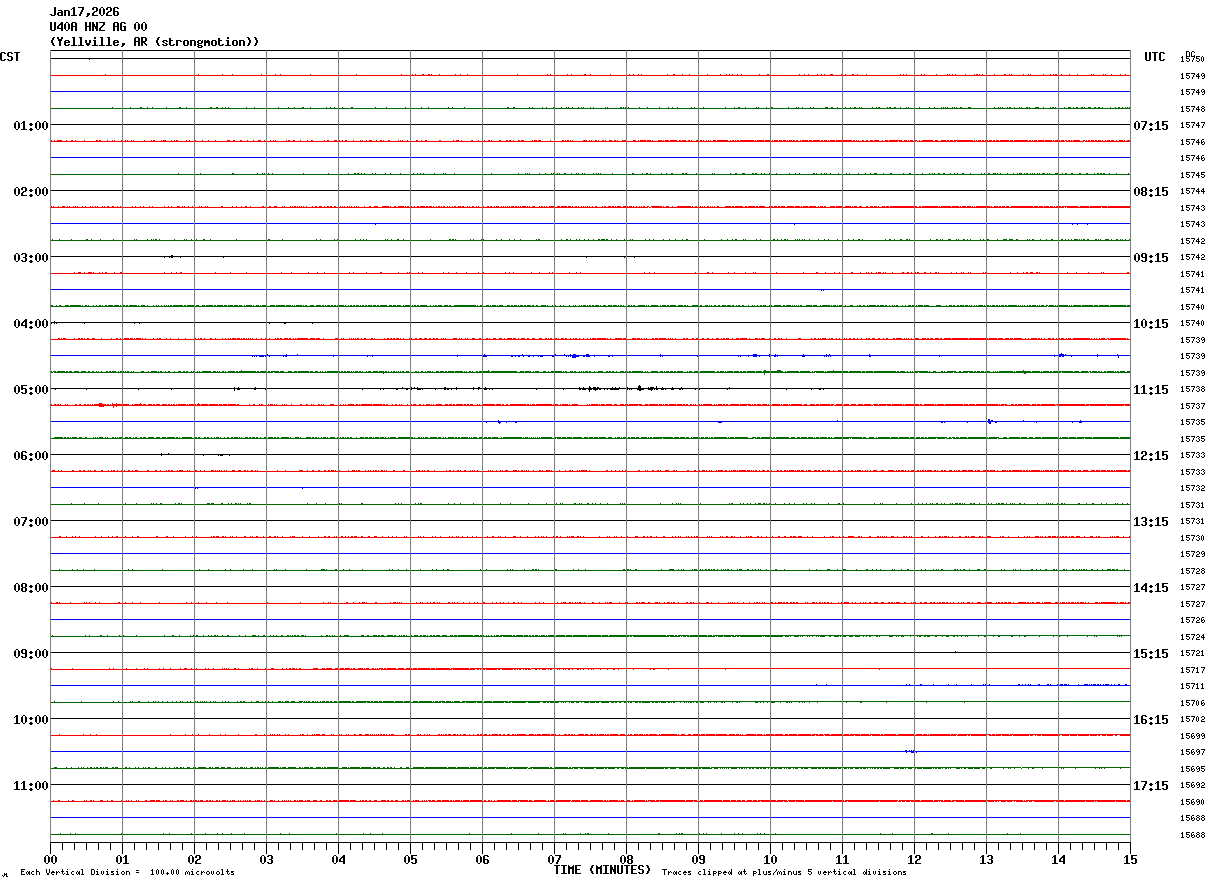Click the "17:15" UTC time label

(x=1151, y=786)
